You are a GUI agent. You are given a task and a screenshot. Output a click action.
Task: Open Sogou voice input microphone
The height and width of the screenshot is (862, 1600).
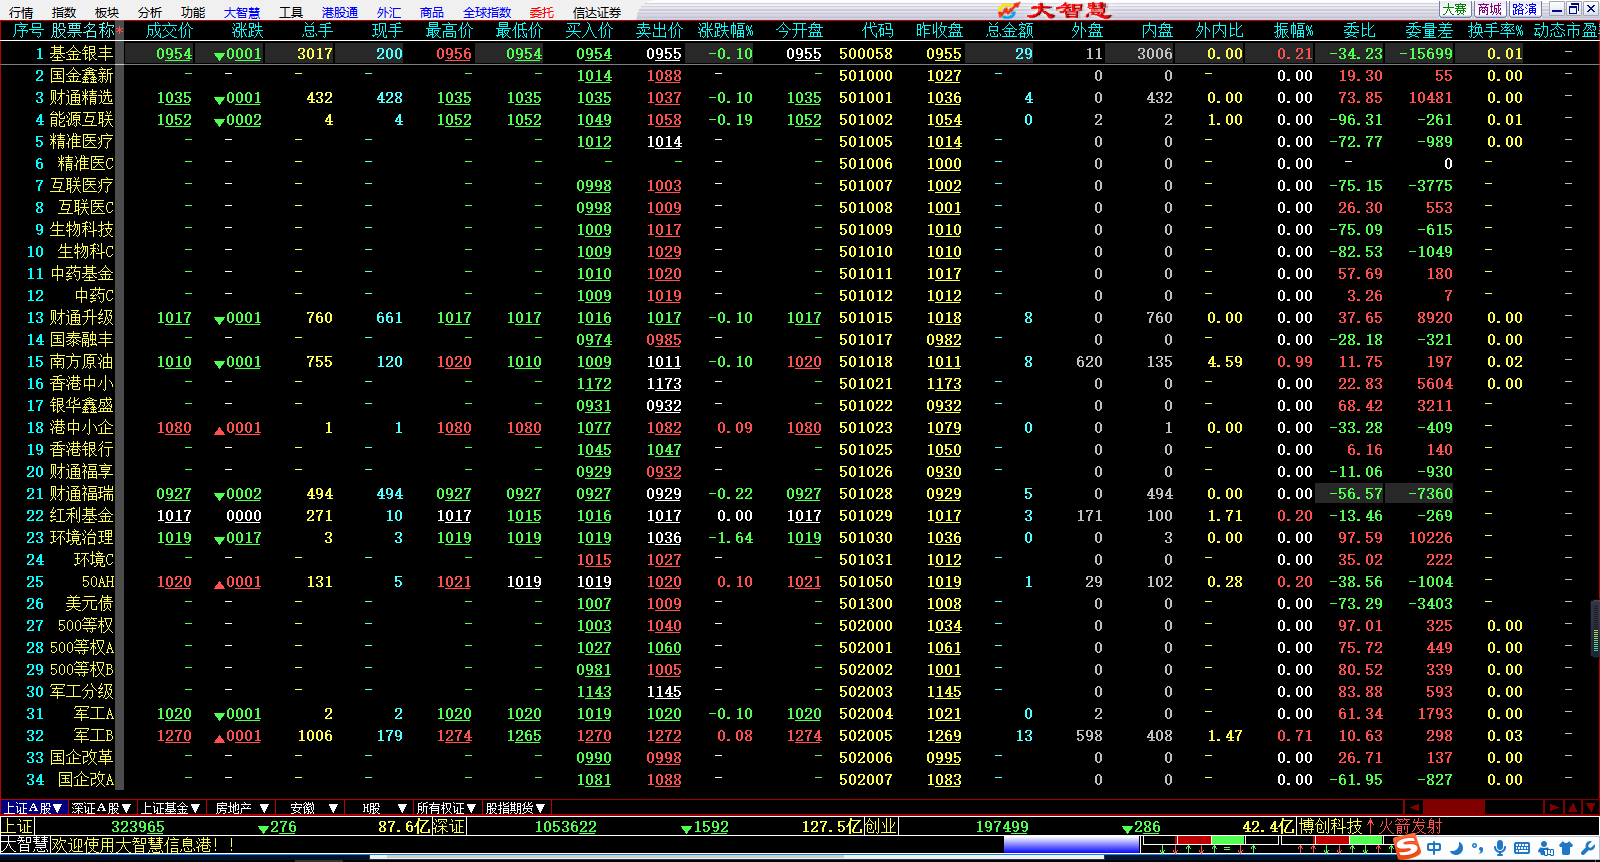[x=1499, y=849]
